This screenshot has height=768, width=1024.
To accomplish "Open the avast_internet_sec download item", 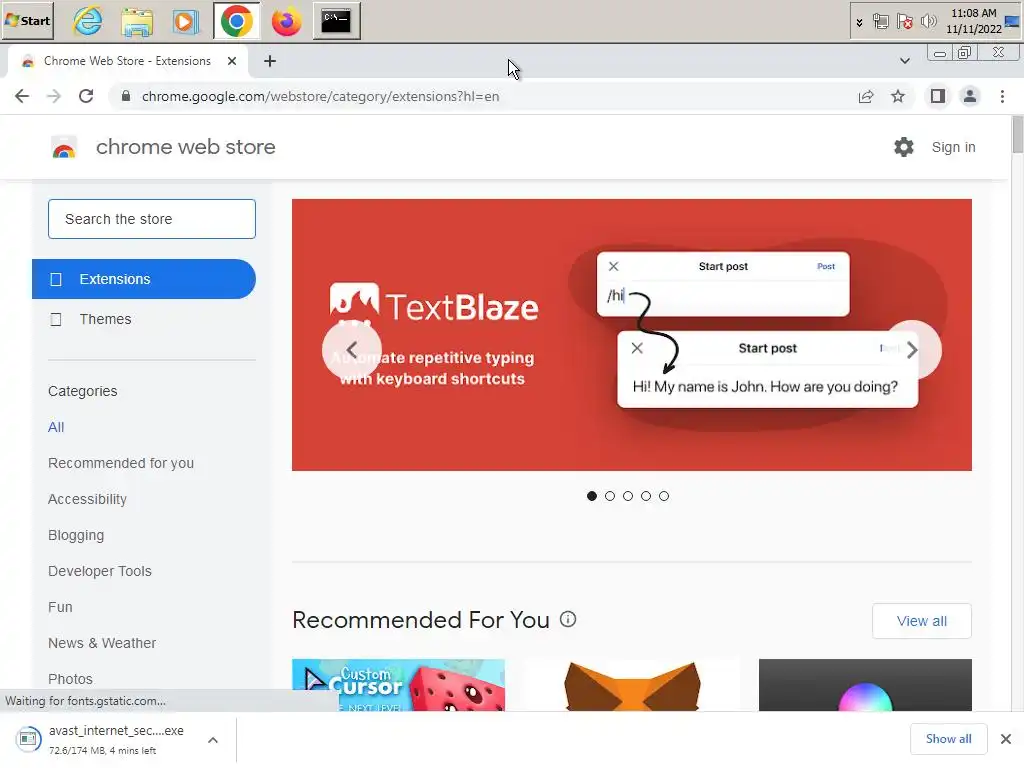I will tap(104, 740).
